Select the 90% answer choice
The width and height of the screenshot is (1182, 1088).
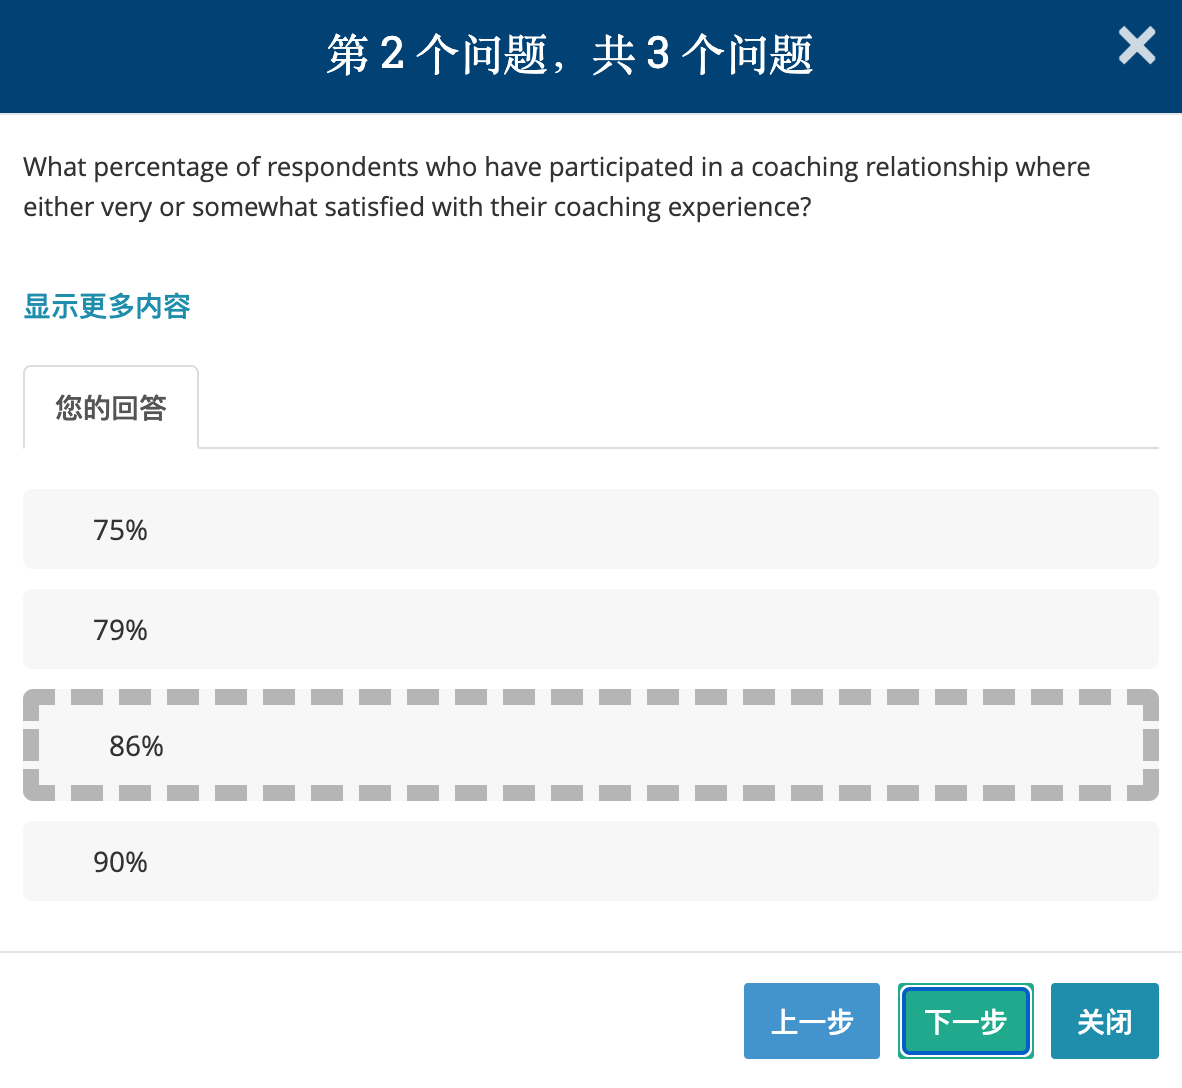coord(590,861)
